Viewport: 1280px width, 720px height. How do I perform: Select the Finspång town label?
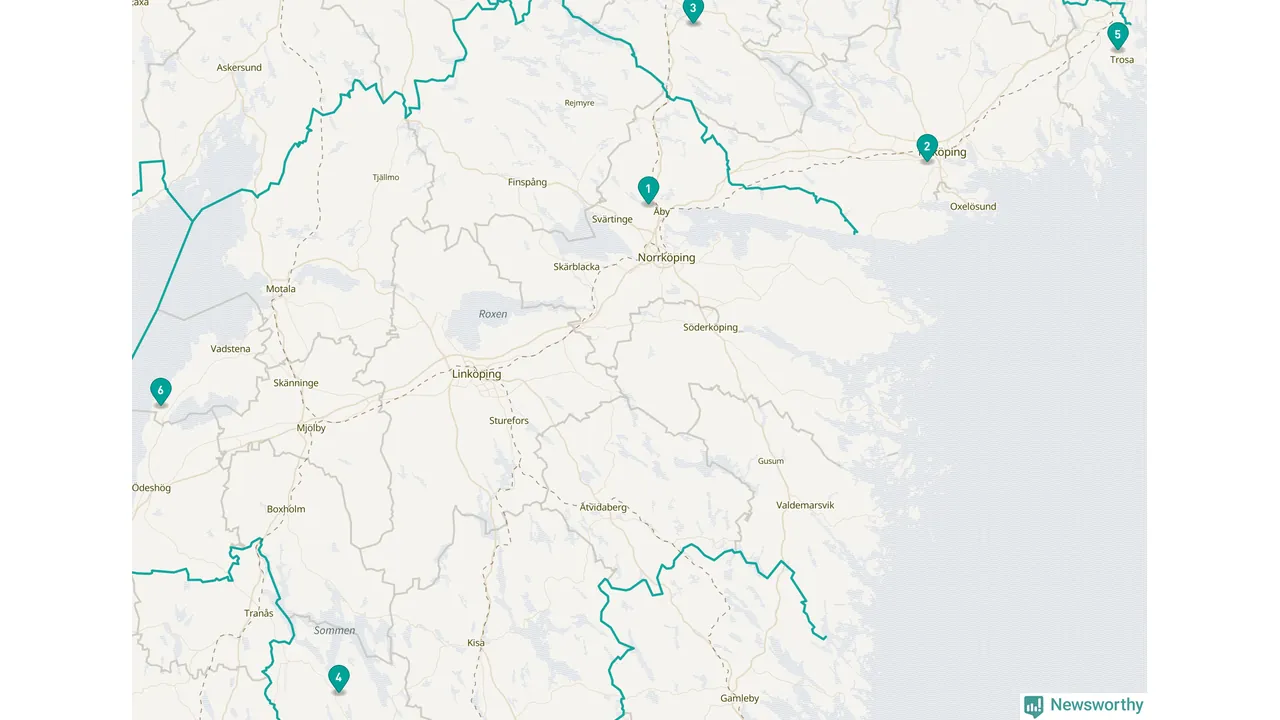tap(528, 182)
